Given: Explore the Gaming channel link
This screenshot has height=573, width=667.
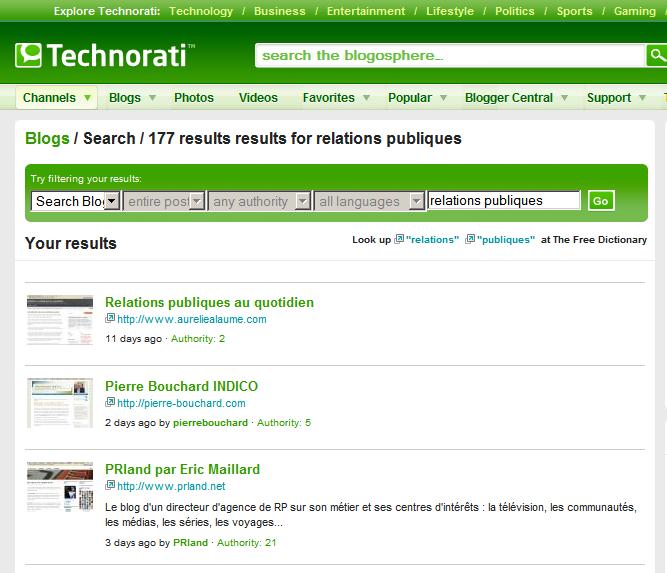Looking at the screenshot, I should pyautogui.click(x=635, y=11).
